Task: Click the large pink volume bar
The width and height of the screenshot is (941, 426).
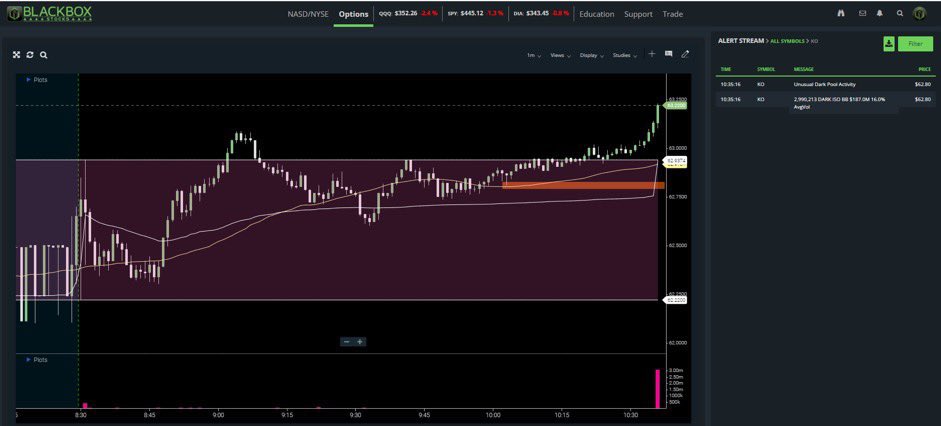Action: (658, 389)
